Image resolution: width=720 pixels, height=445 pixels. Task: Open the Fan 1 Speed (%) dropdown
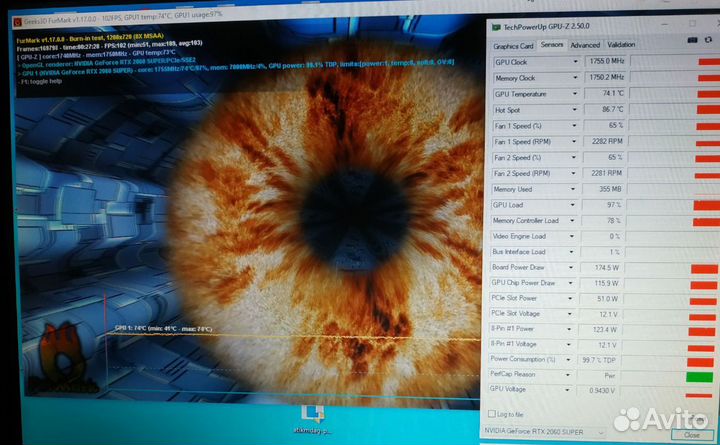click(x=574, y=125)
